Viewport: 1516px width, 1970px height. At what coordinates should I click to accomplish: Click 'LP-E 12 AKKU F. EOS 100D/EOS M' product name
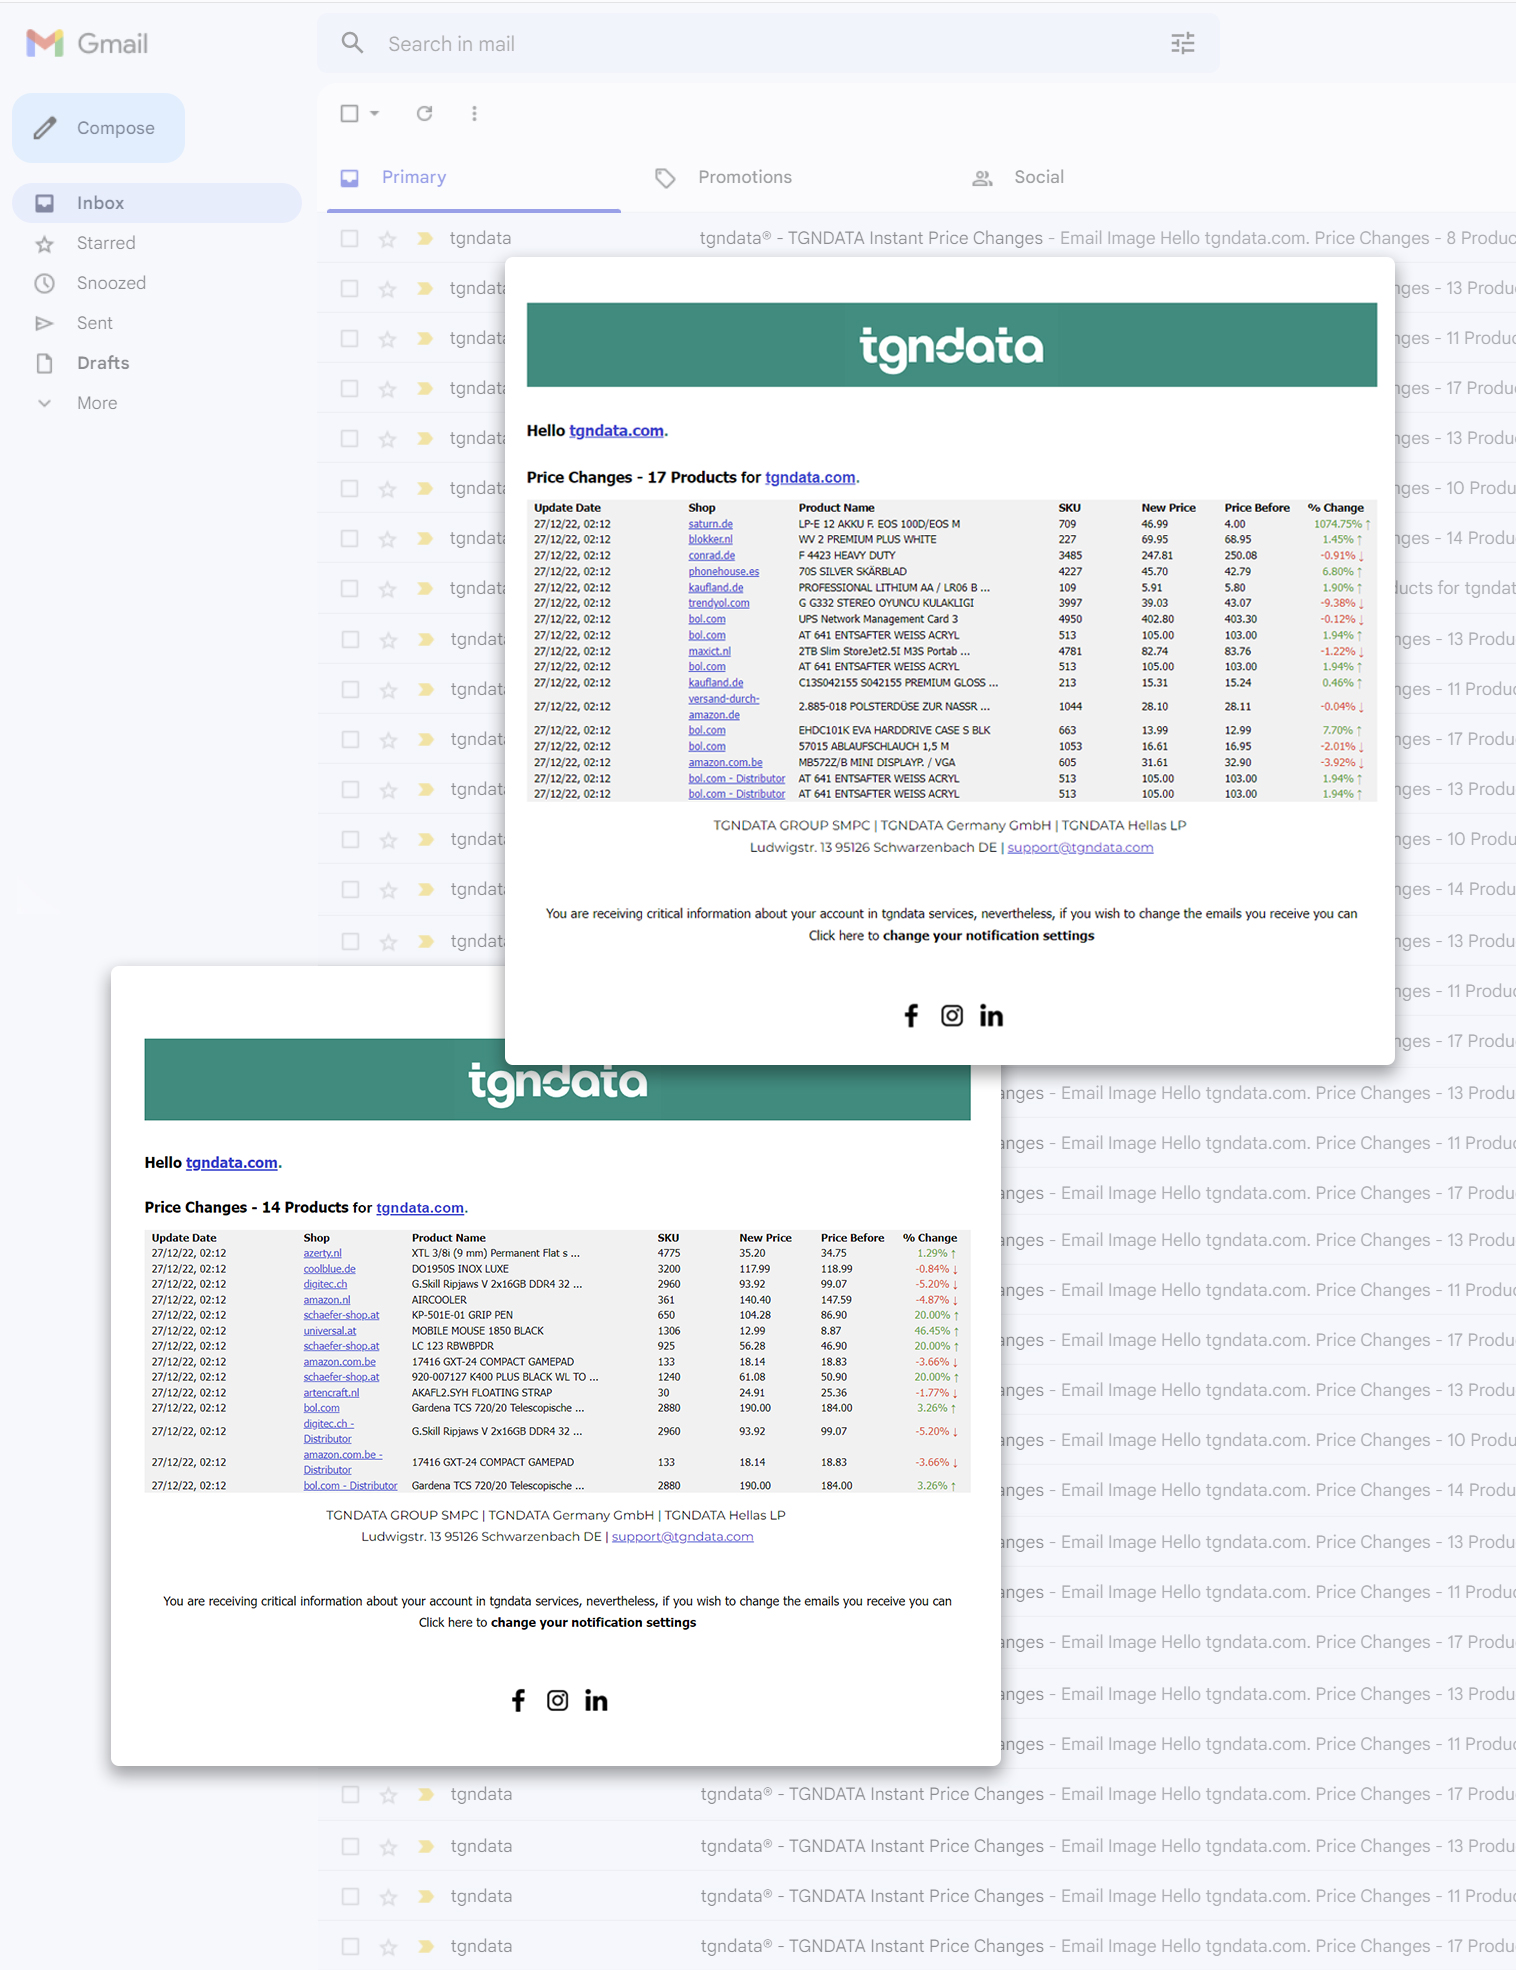(879, 524)
